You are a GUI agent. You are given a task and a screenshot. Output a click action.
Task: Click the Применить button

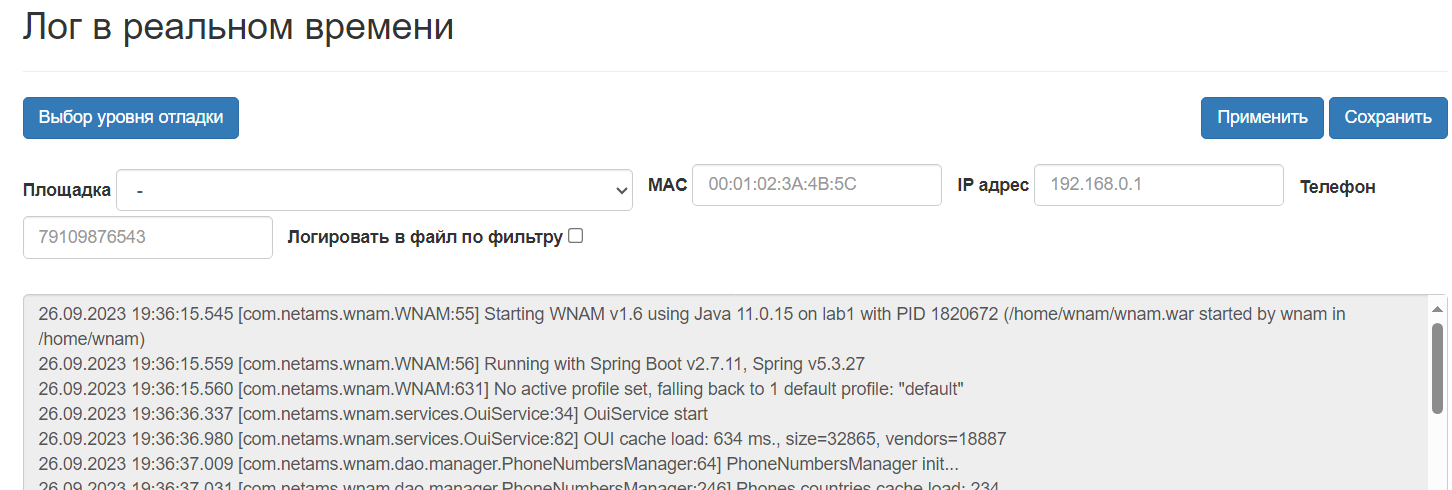[1262, 118]
